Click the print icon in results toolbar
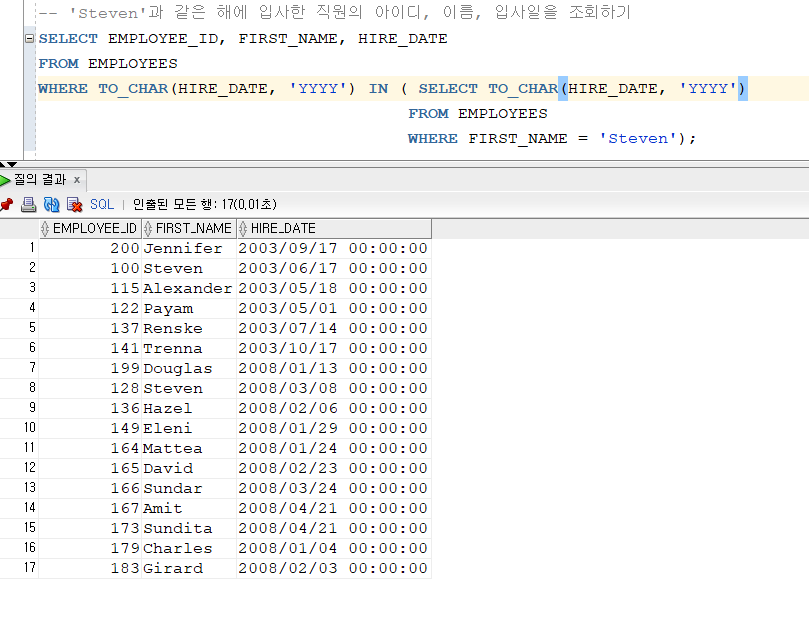 (28, 205)
